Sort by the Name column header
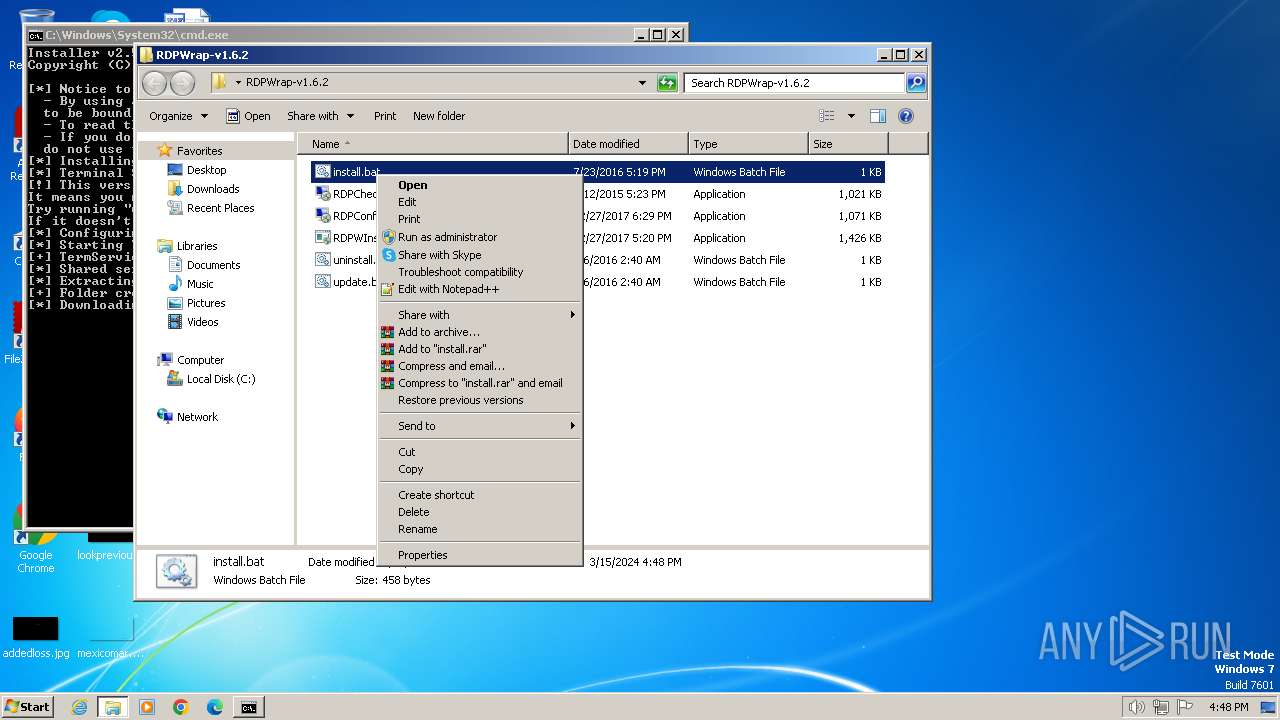Image resolution: width=1280 pixels, height=720 pixels. [432, 144]
